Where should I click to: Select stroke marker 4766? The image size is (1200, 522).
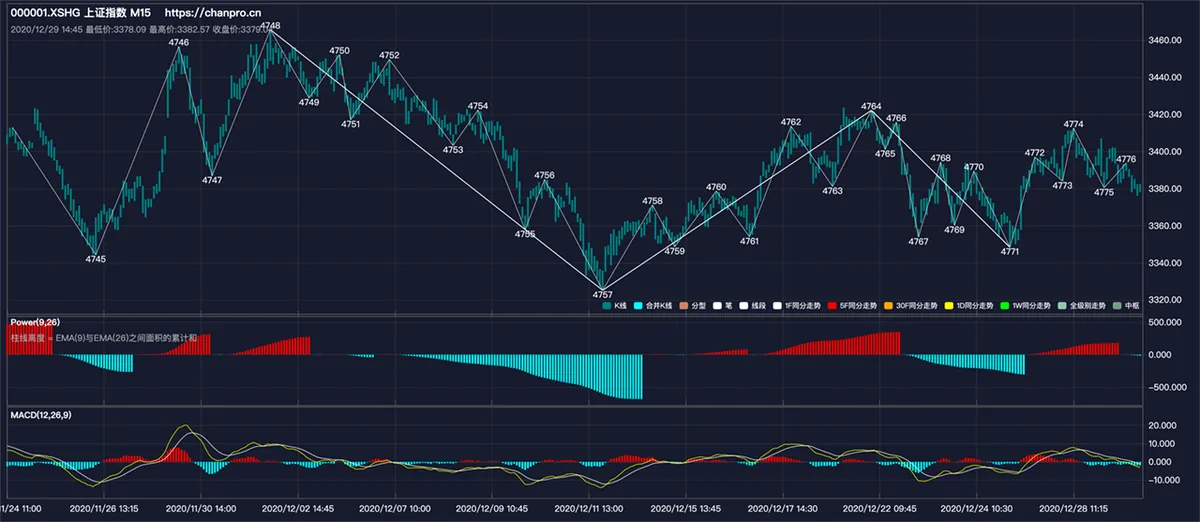click(x=896, y=118)
